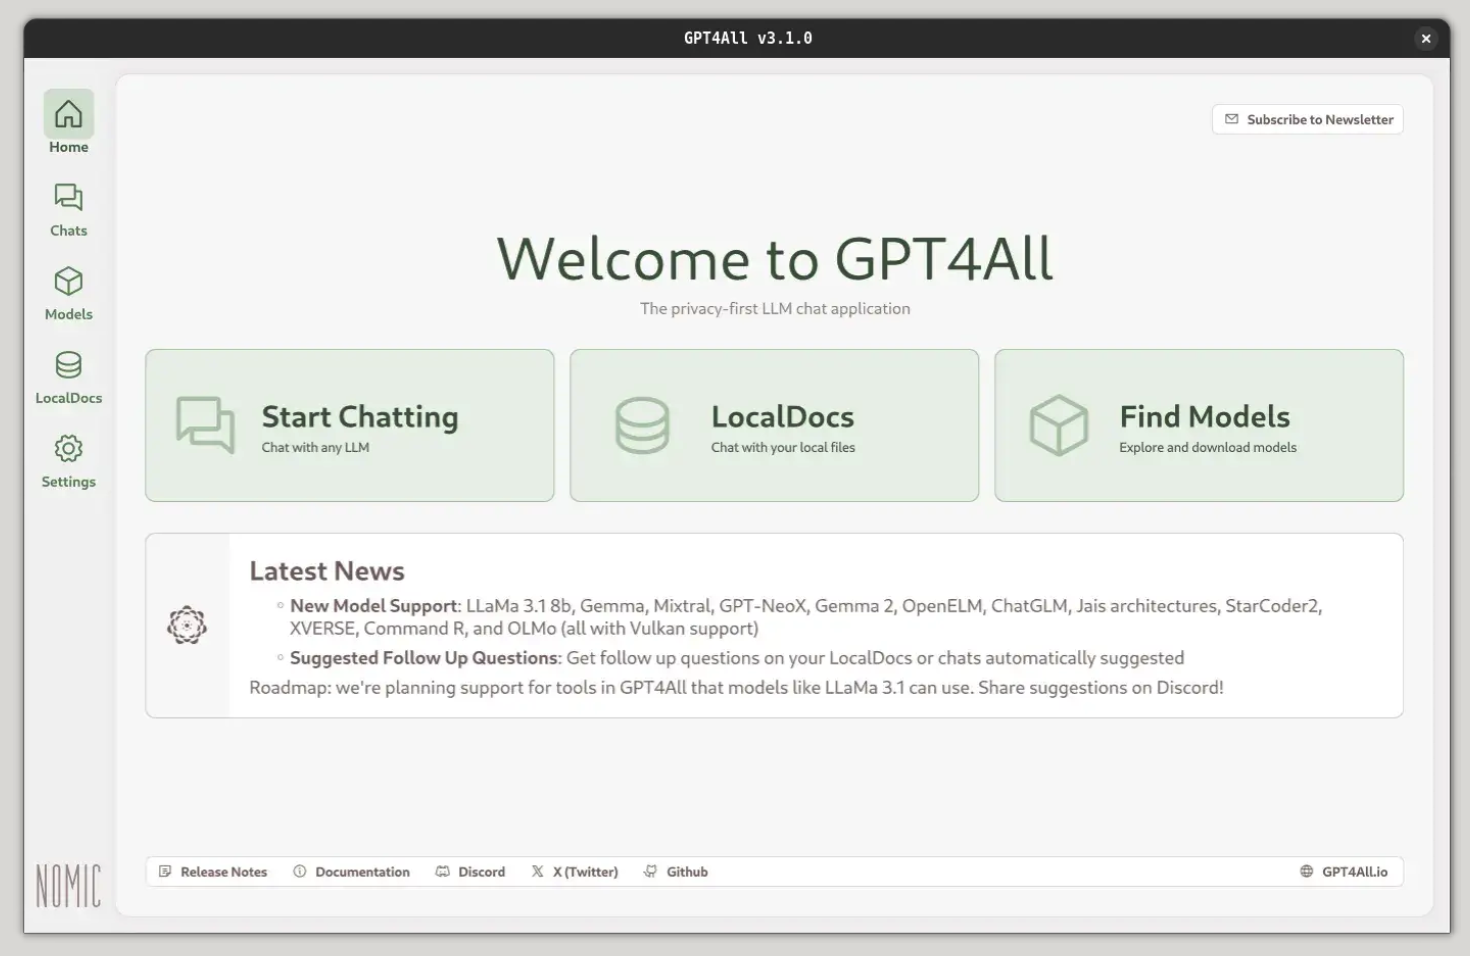The width and height of the screenshot is (1470, 956).
Task: Open the GPT4All.io website link
Action: click(x=1344, y=872)
